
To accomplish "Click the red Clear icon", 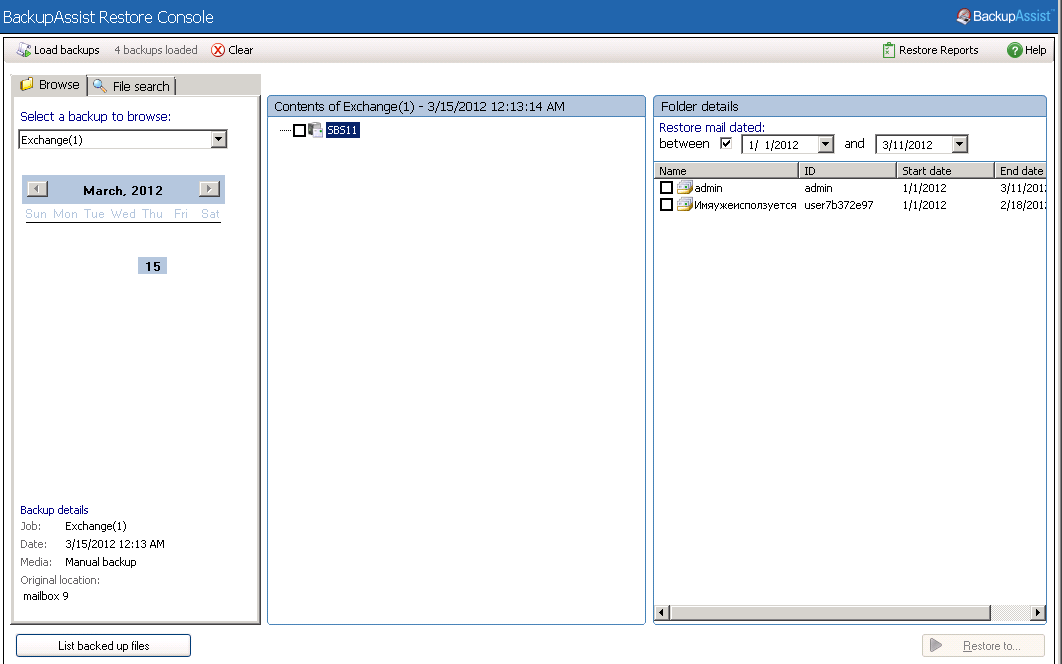I will coord(218,50).
